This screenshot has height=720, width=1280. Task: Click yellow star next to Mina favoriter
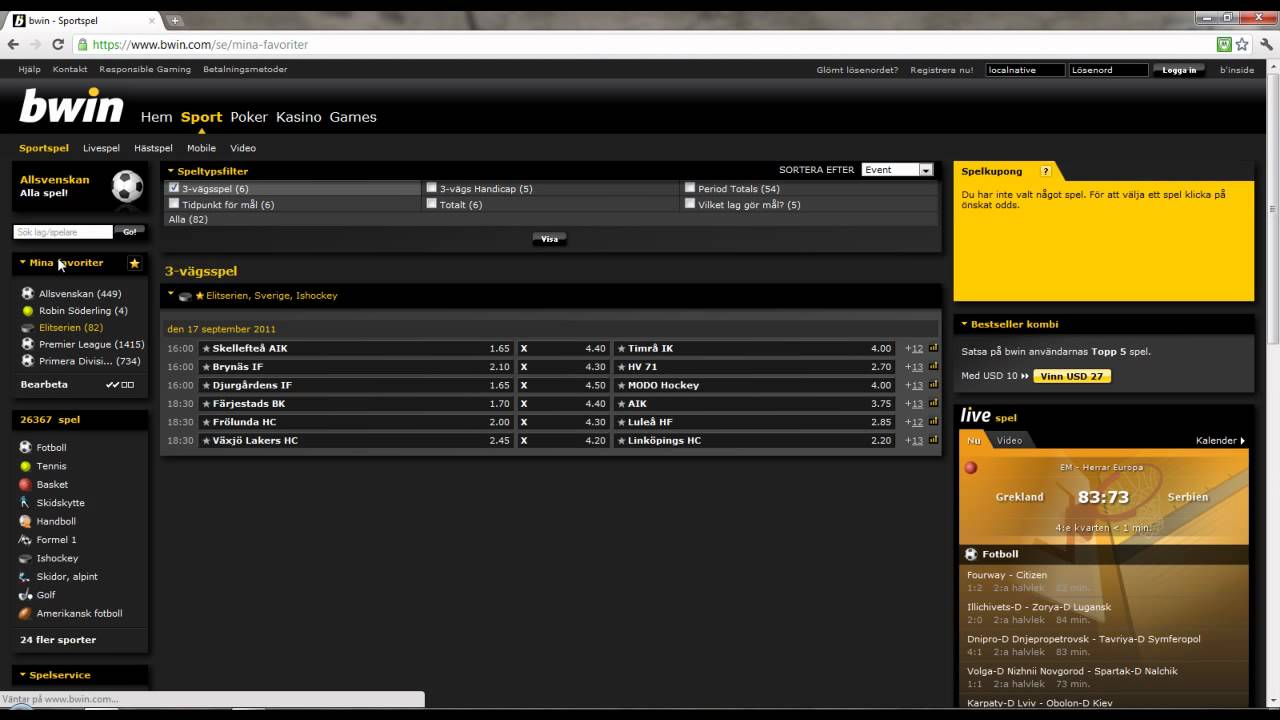tap(134, 263)
